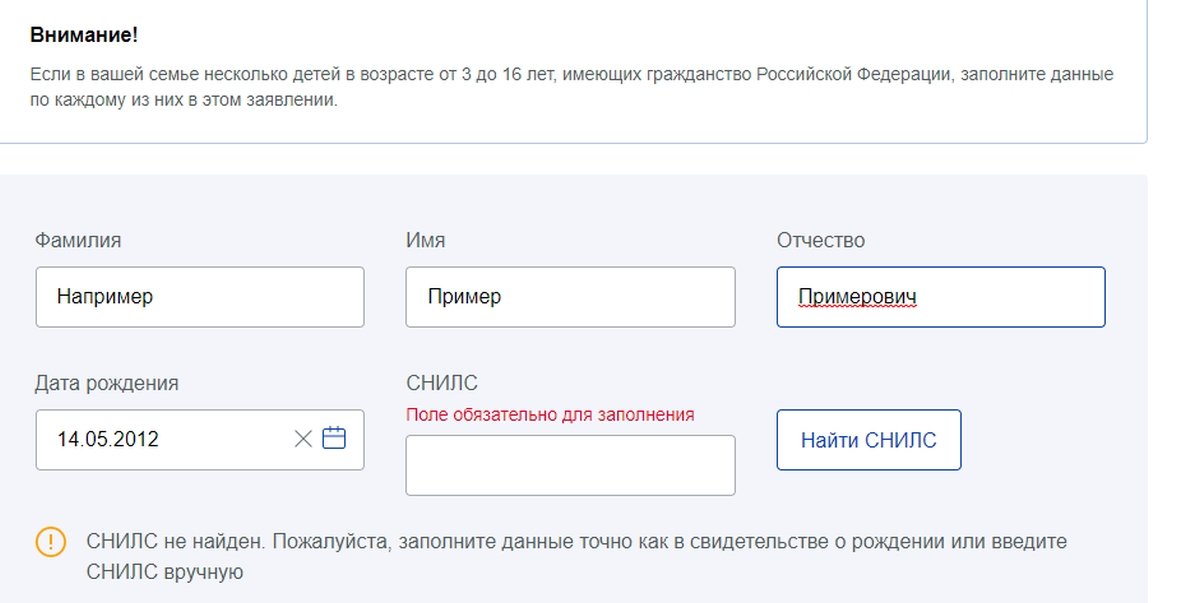Click the date value 14.05.2012
The image size is (1200, 603).
click(108, 439)
